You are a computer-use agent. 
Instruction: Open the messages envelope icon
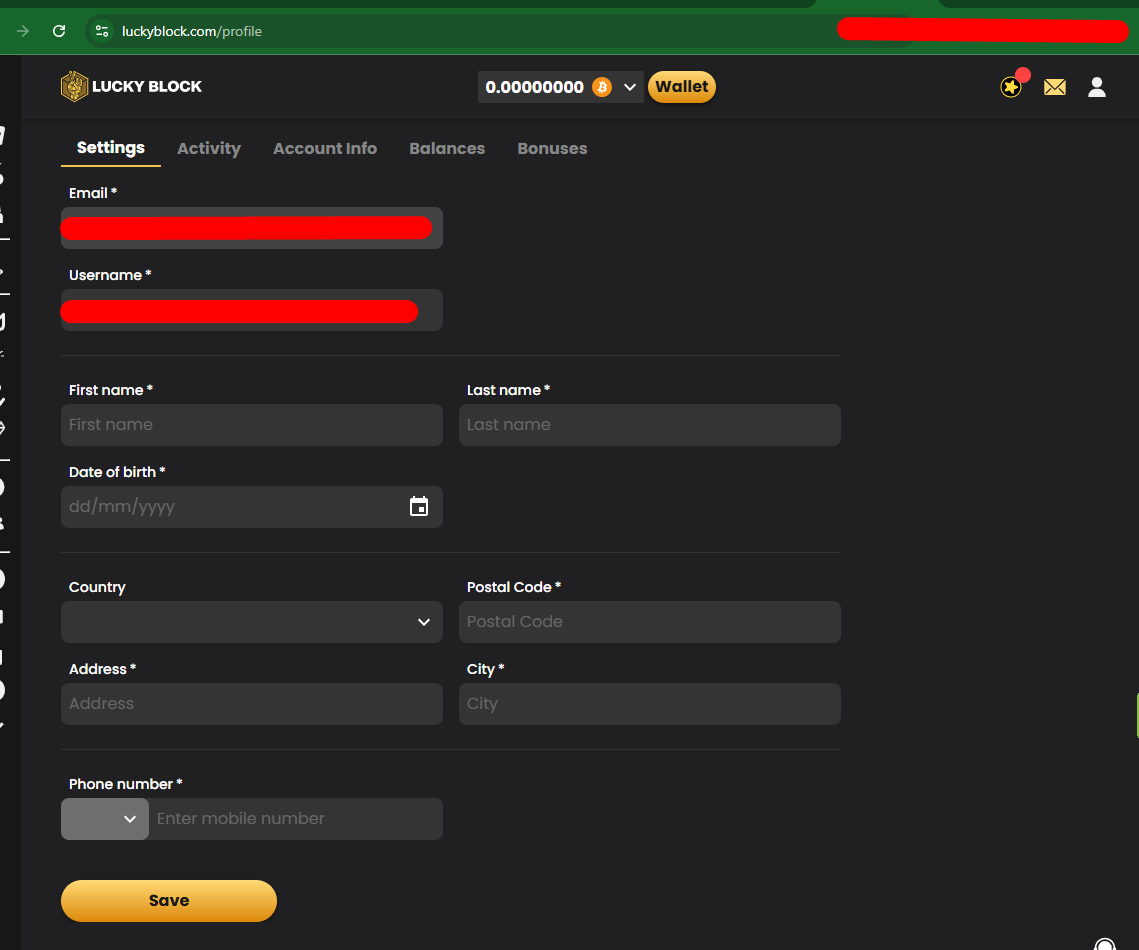(1054, 88)
